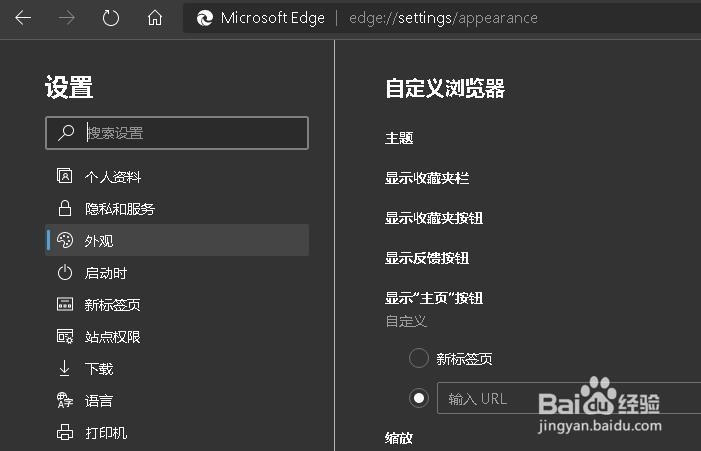Screen dimensions: 701x451
Task: Click the 输入 URL text field
Action: 569,398
